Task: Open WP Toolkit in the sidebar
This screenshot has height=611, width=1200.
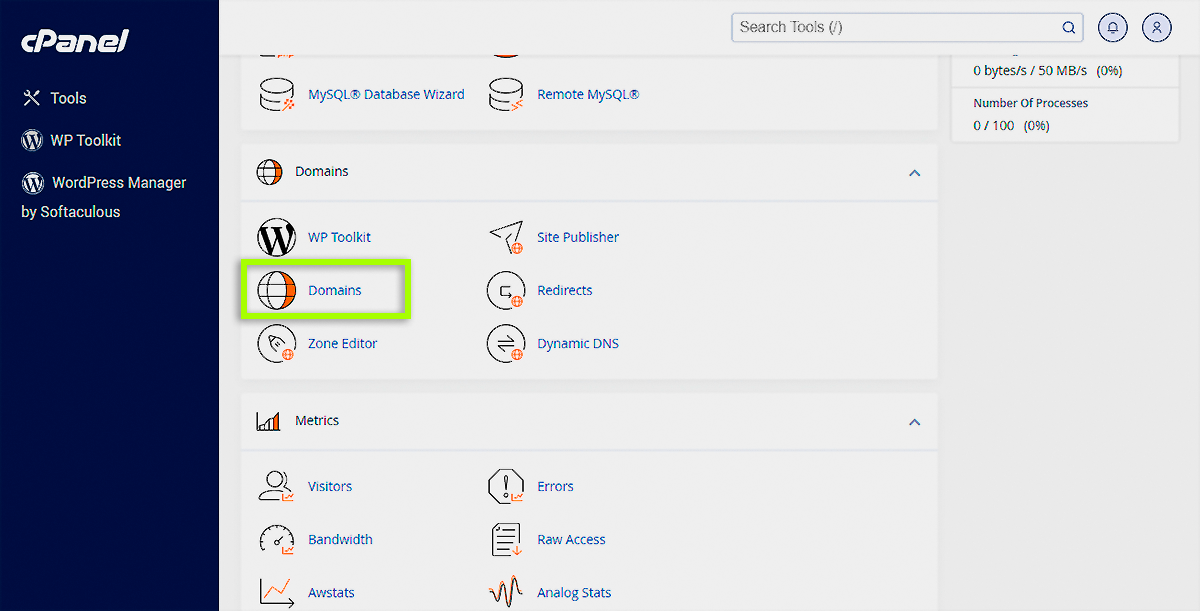Action: point(86,140)
